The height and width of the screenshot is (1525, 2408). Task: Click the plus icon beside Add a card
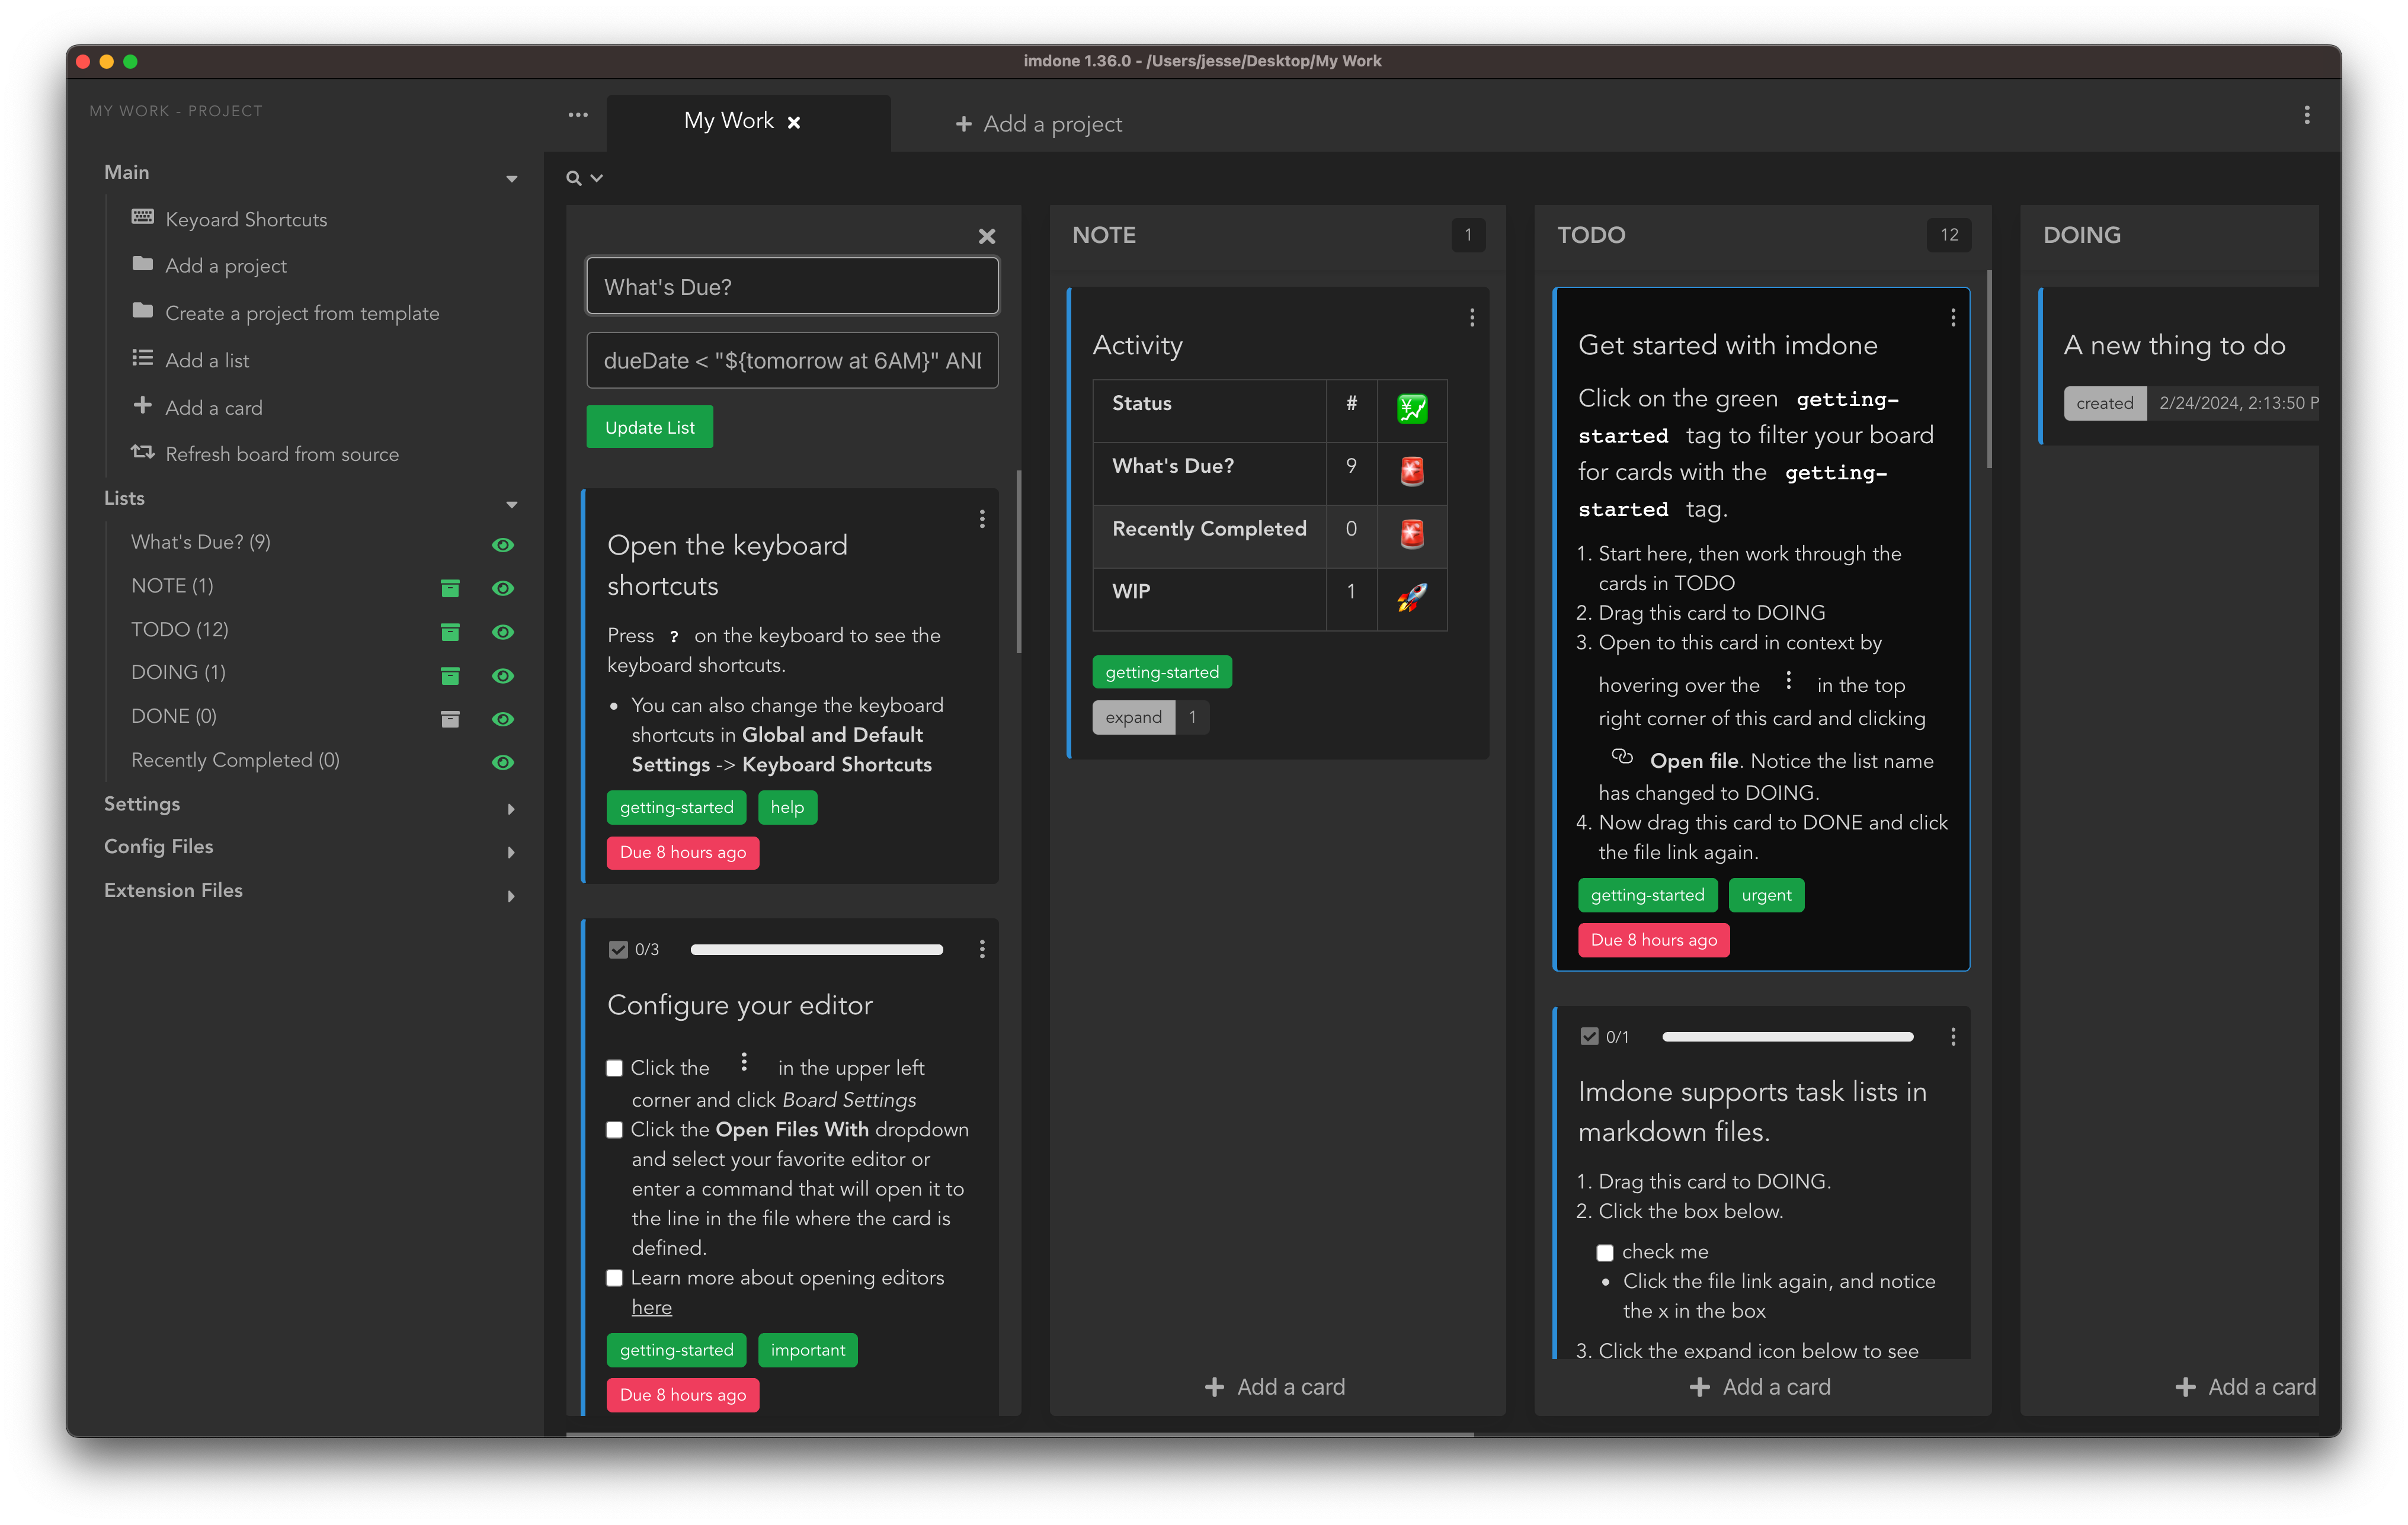tap(143, 405)
